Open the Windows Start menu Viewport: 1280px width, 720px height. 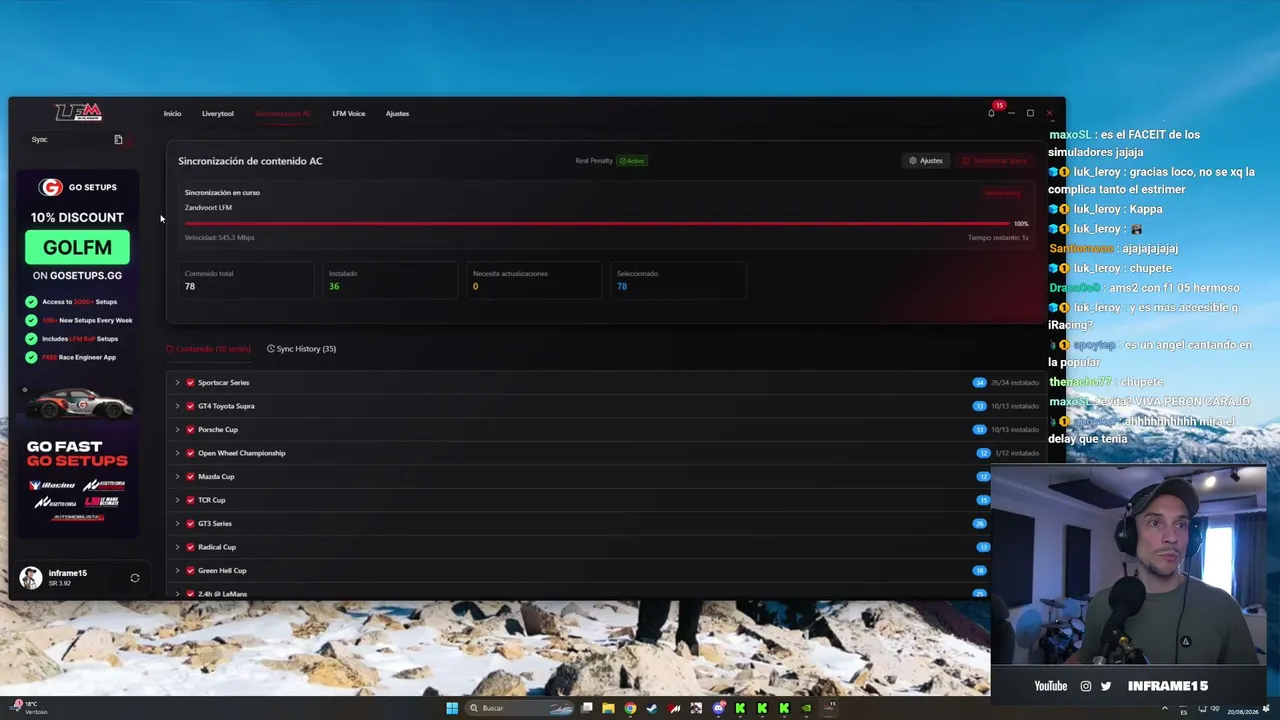[452, 708]
